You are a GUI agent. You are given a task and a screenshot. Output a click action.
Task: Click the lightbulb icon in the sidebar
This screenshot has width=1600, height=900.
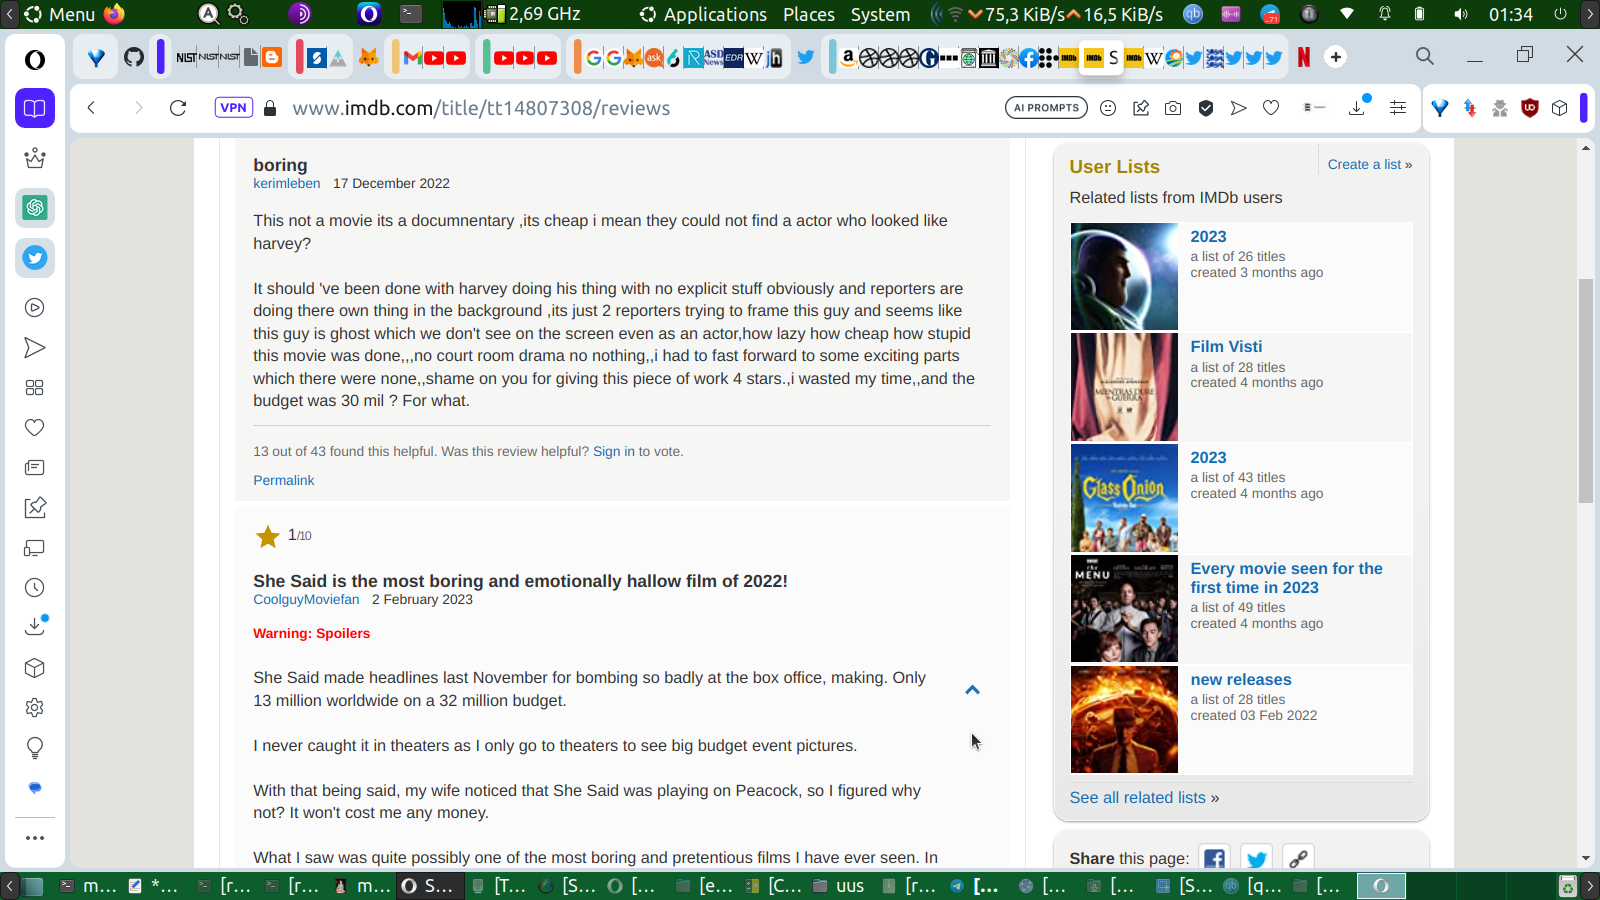pos(35,748)
